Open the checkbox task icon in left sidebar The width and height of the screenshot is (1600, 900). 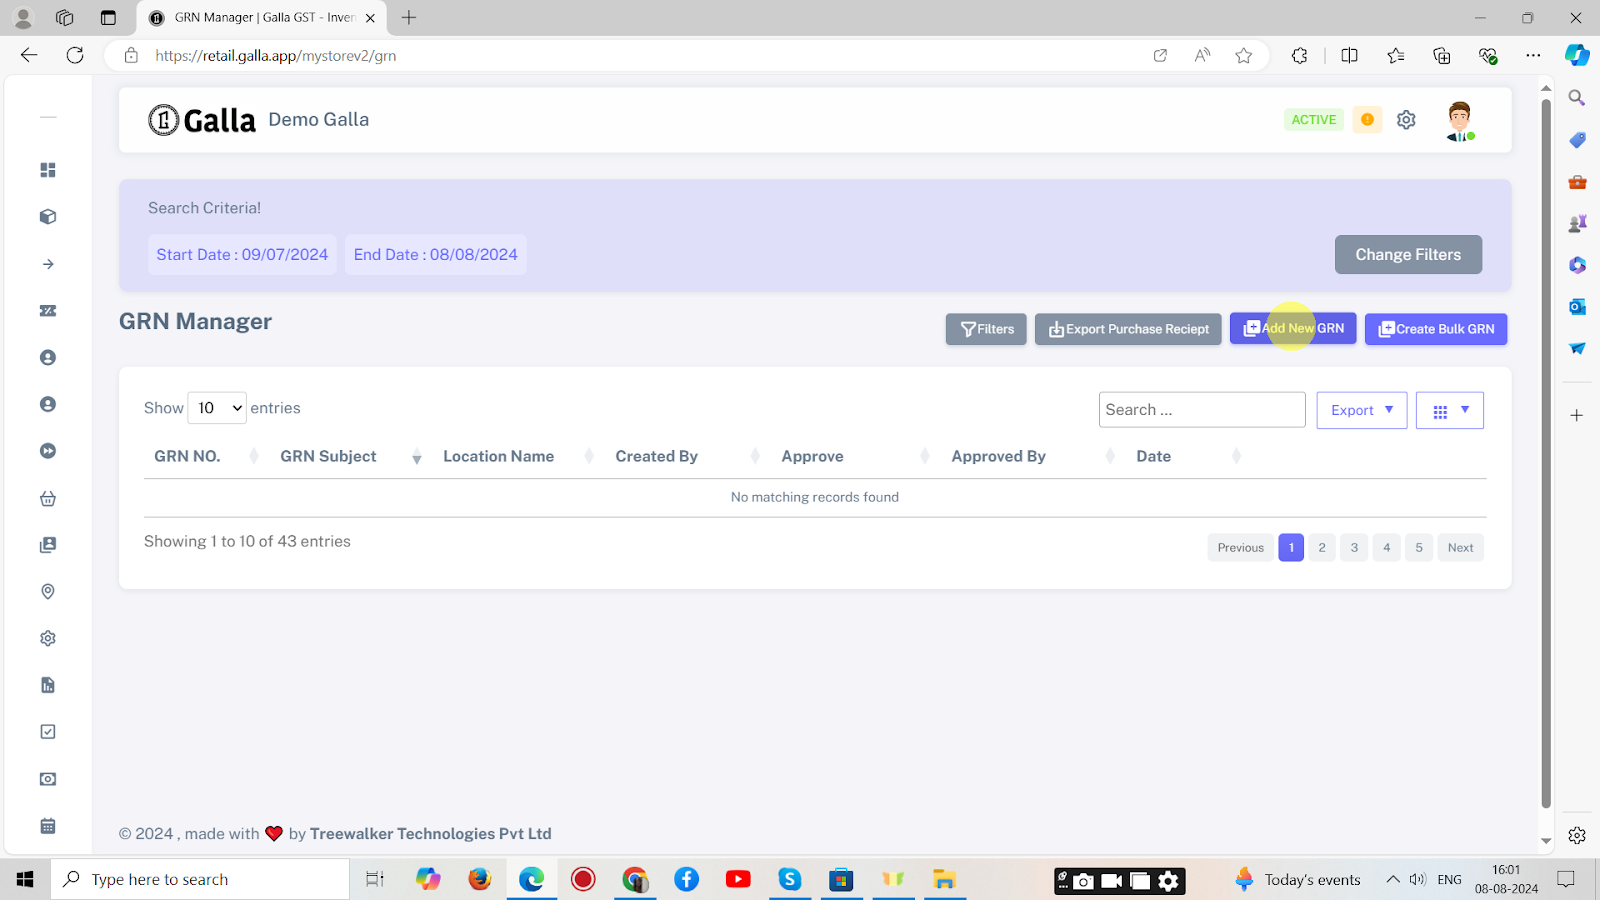[48, 732]
